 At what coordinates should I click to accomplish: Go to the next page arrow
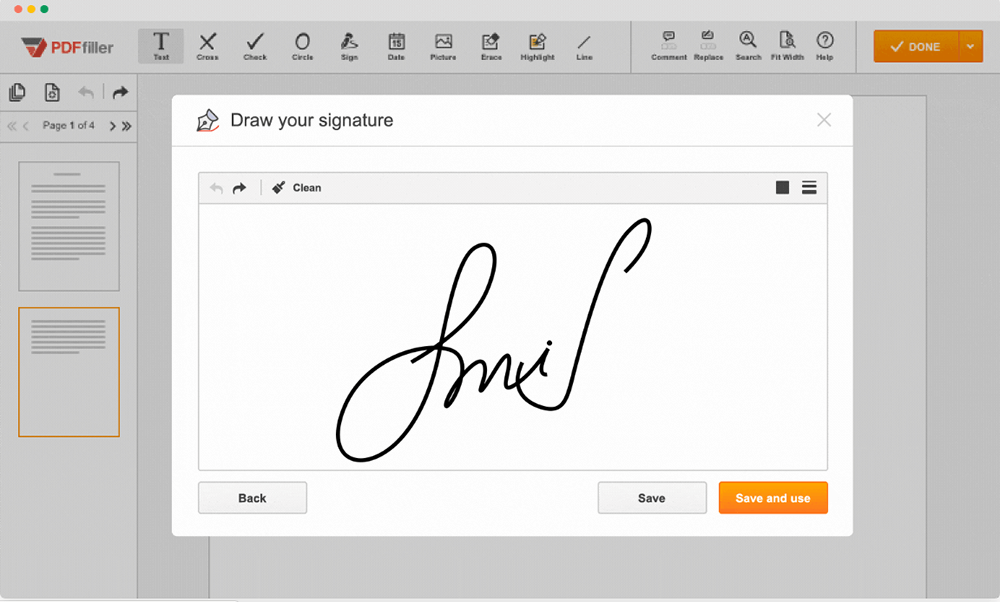(x=112, y=126)
